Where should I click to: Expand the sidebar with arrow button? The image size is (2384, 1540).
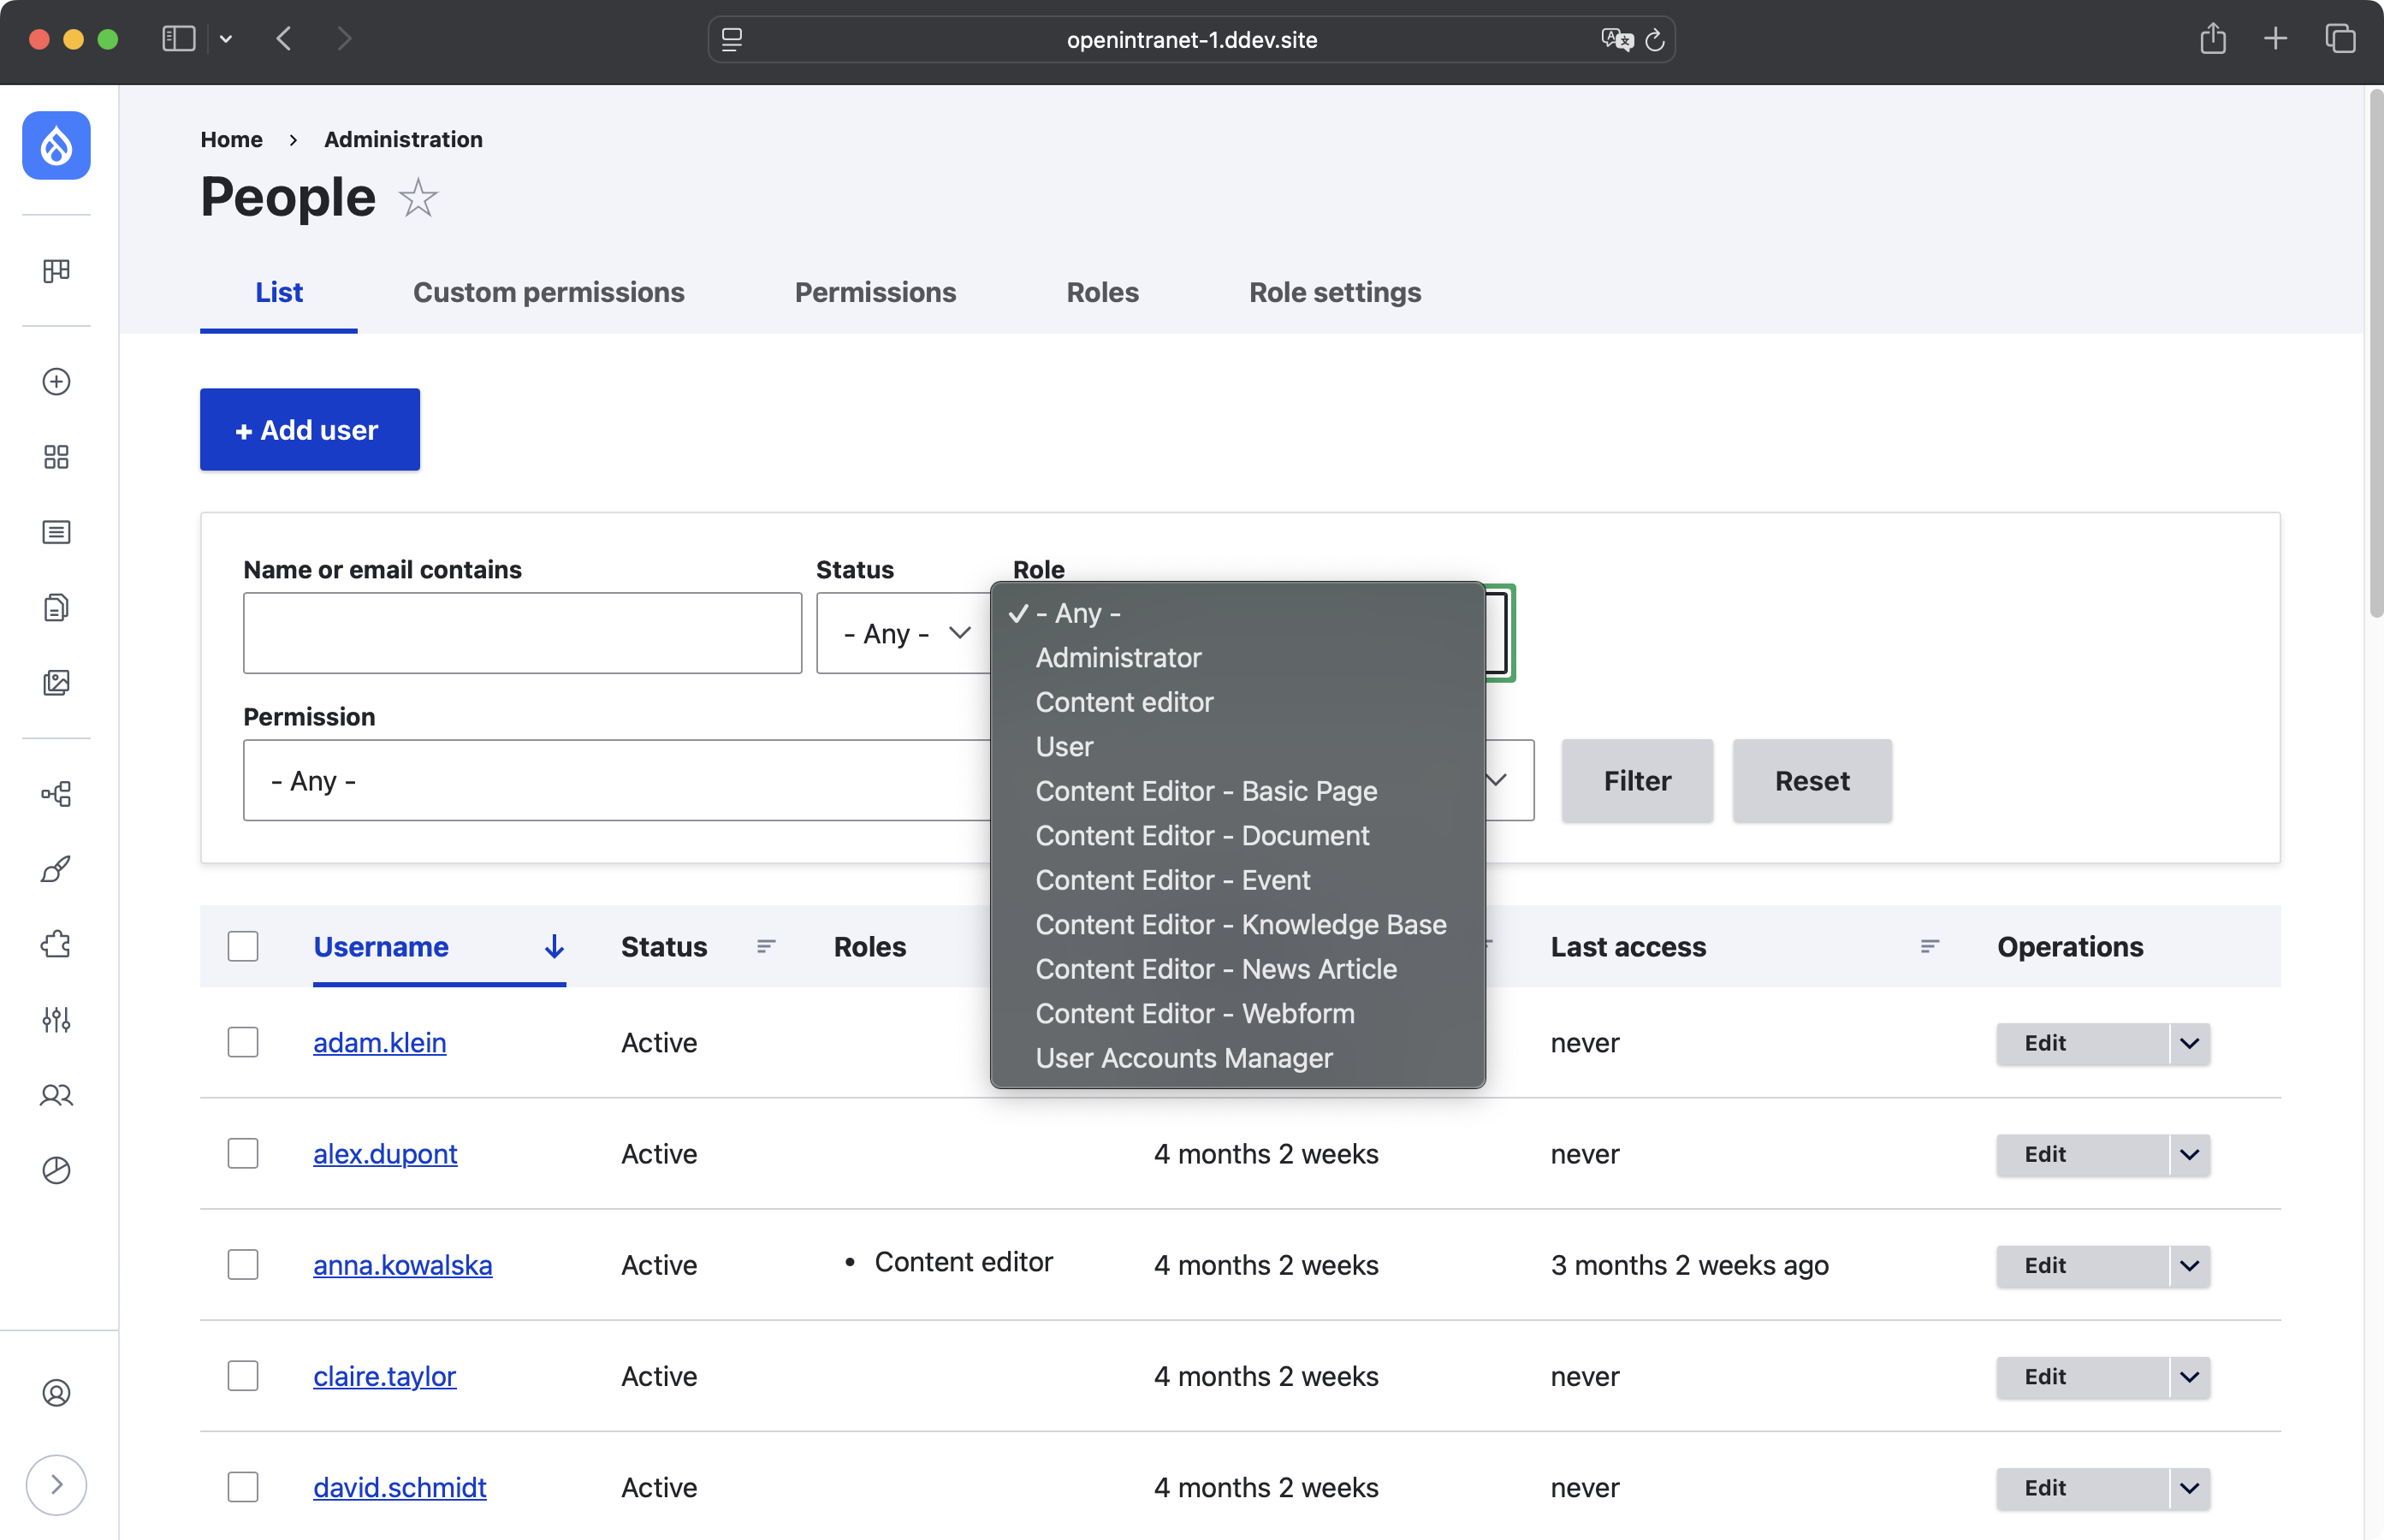pyautogui.click(x=56, y=1485)
